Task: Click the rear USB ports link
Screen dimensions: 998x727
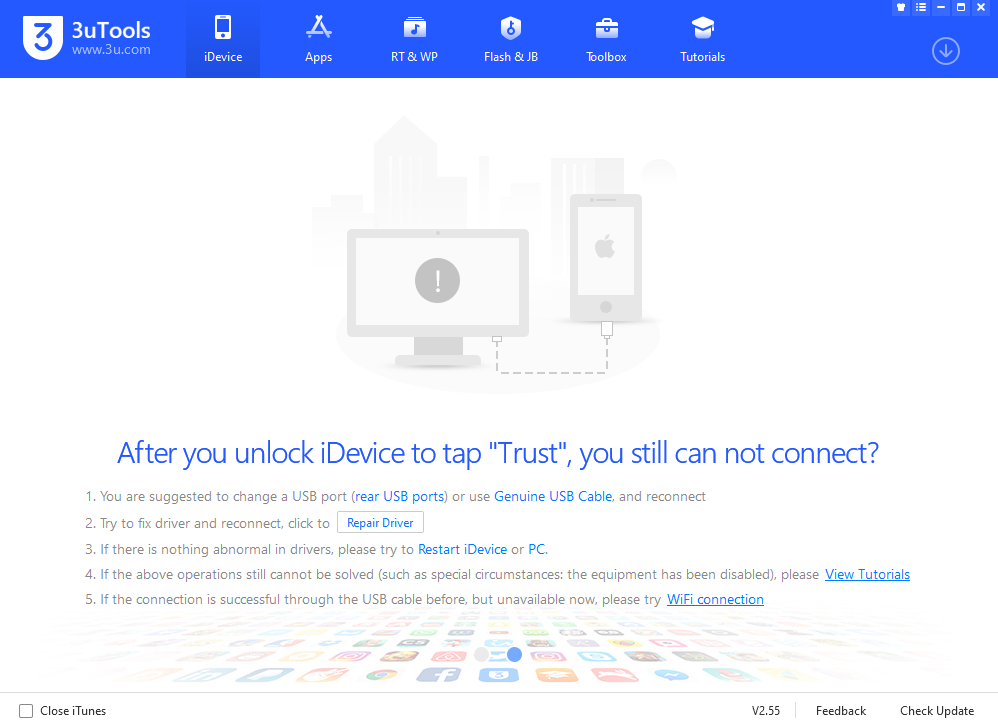Action: 399,497
